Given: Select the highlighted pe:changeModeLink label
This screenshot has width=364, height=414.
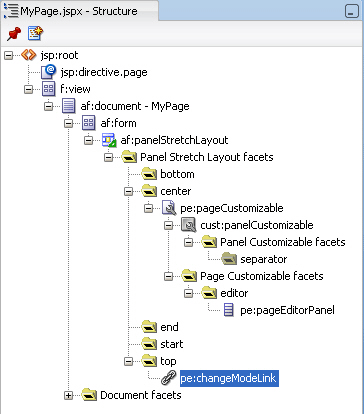Looking at the screenshot, I should (x=229, y=378).
